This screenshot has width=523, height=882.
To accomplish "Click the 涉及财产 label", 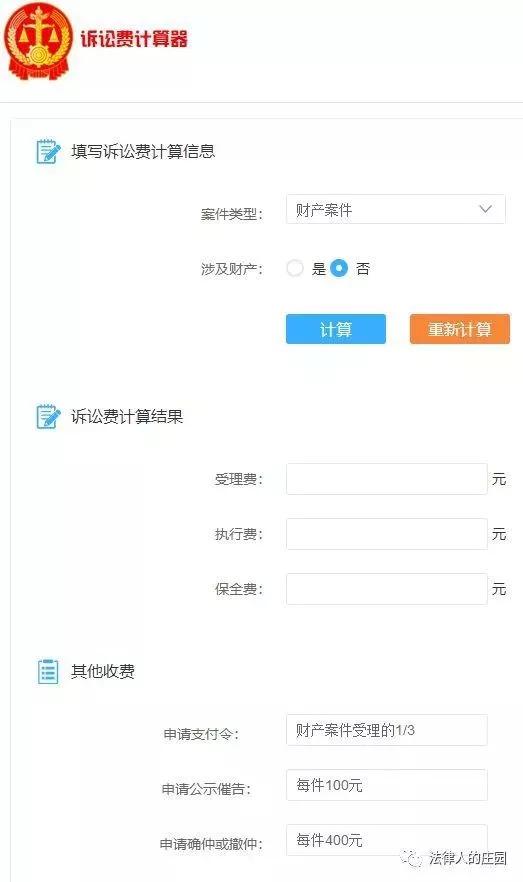I will (x=232, y=269).
